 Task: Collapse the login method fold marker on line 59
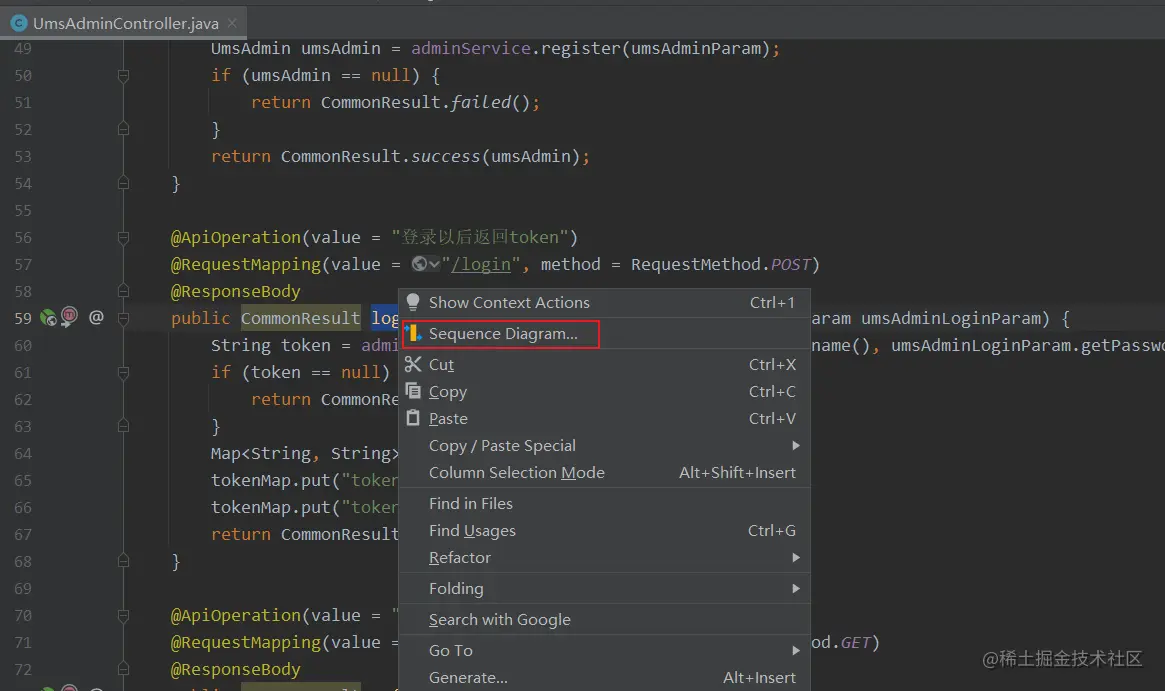point(123,318)
